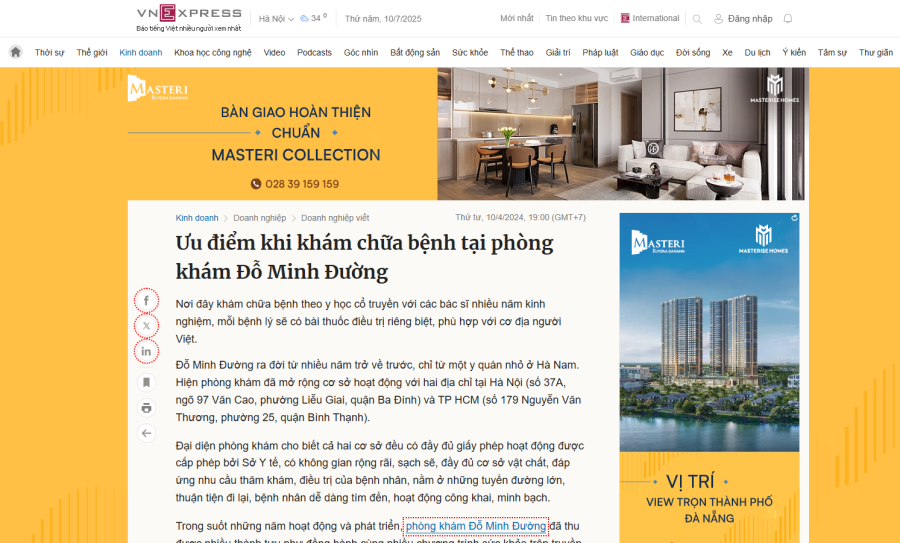This screenshot has width=900, height=543.
Task: Share article on Facebook icon
Action: (x=146, y=301)
